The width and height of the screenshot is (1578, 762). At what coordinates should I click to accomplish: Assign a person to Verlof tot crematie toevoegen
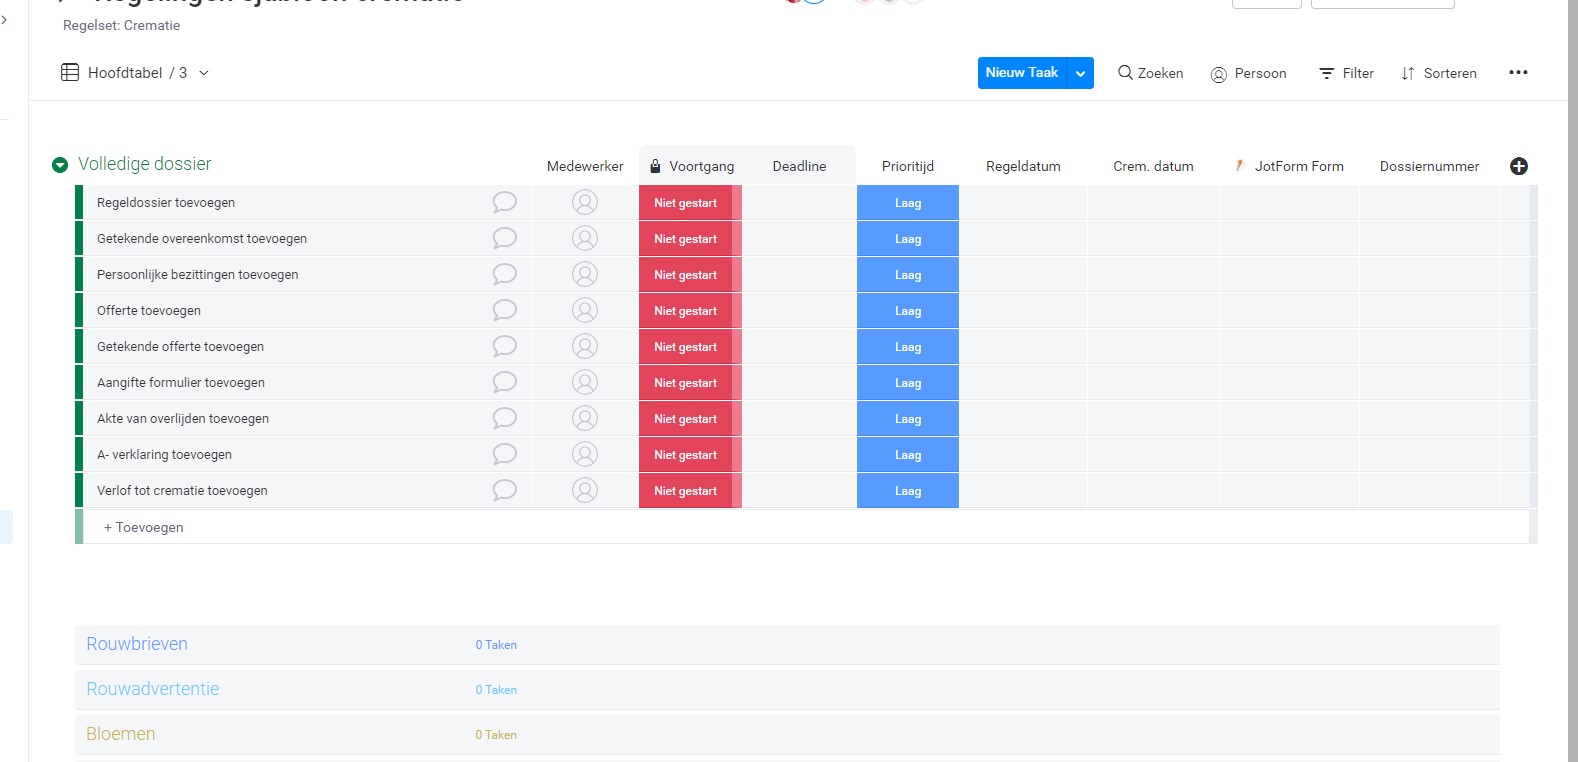[x=585, y=490]
